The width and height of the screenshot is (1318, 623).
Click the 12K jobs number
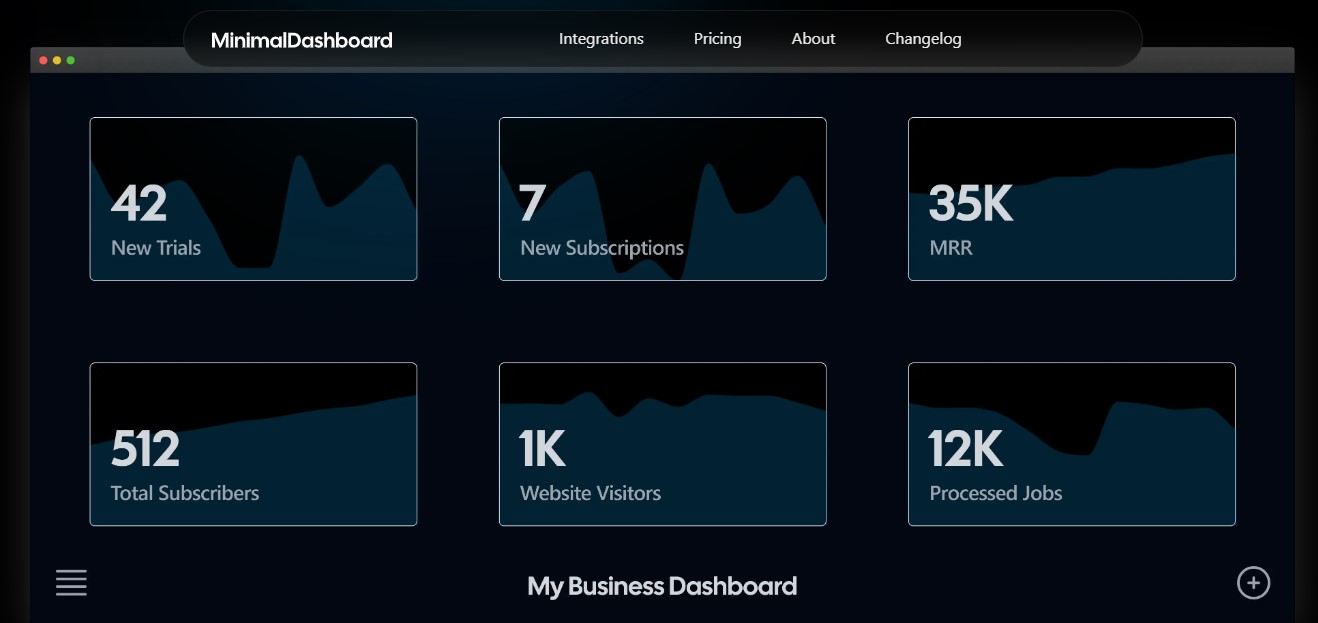(965, 449)
